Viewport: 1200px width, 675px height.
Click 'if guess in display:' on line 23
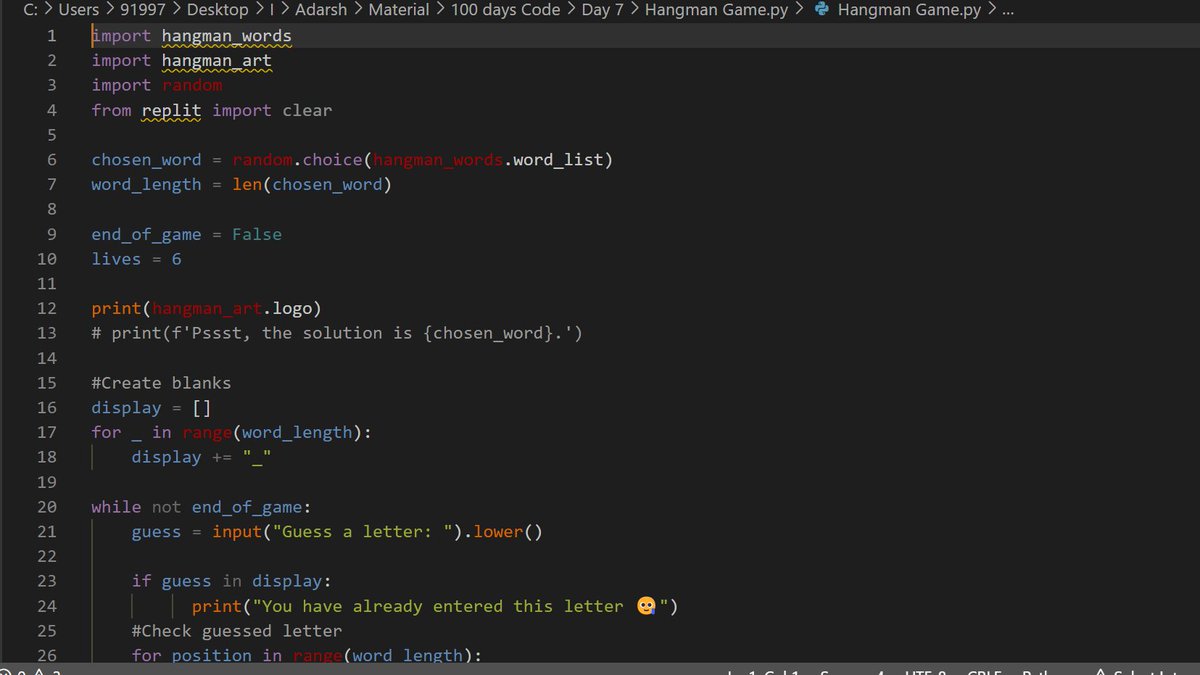tap(232, 581)
